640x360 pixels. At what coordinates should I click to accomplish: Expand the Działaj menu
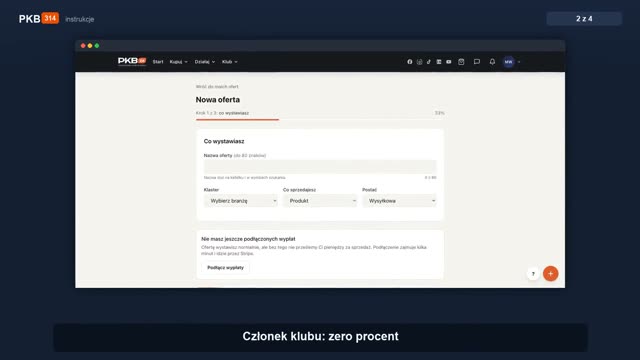(x=204, y=62)
